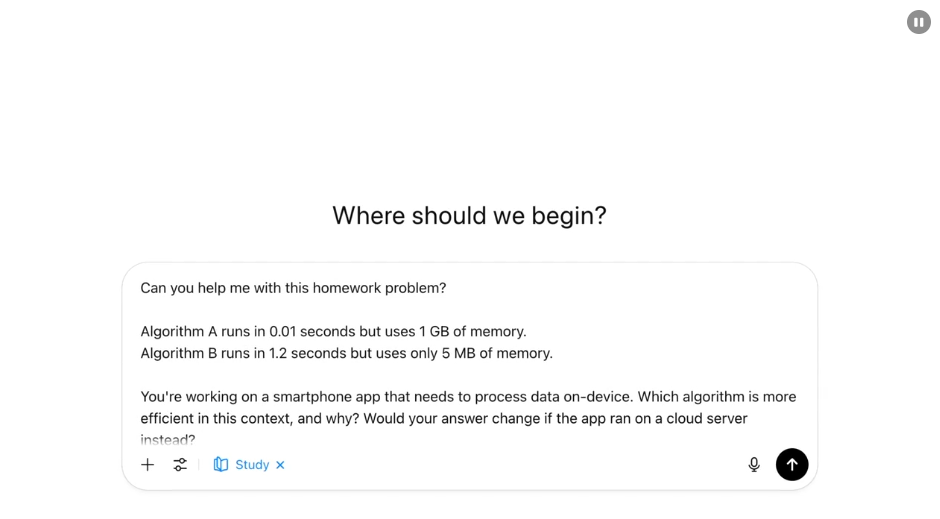Start voice dictation with the microphone icon
The width and height of the screenshot is (940, 519).
[754, 464]
